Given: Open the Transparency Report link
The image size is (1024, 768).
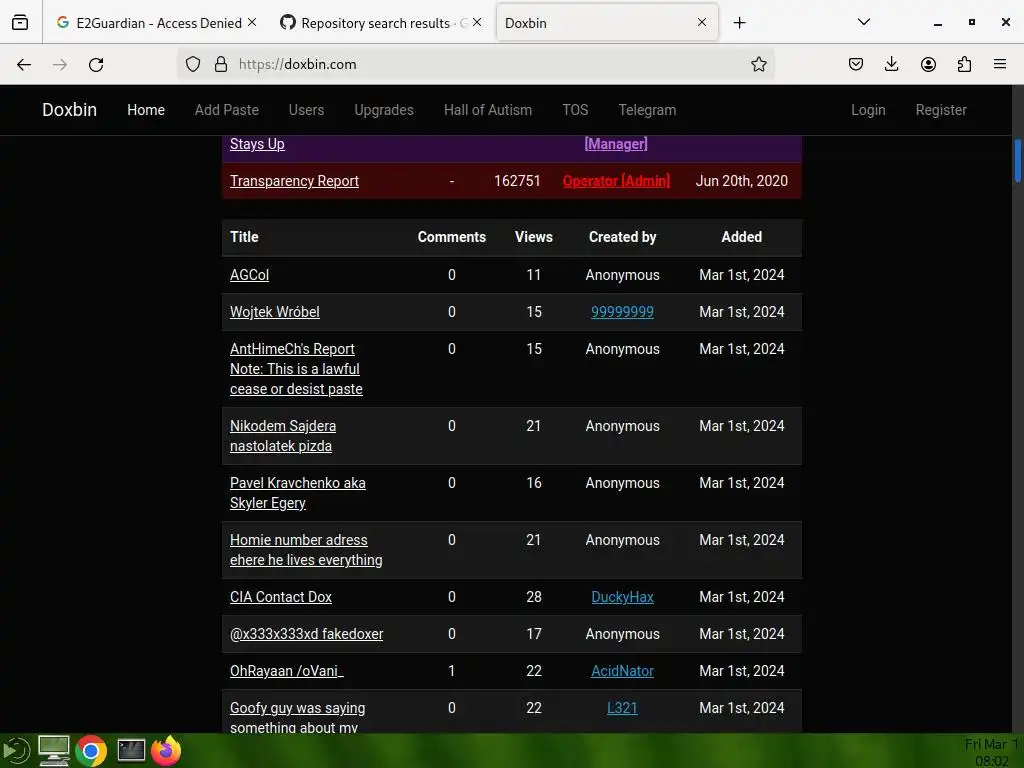Looking at the screenshot, I should tap(294, 181).
